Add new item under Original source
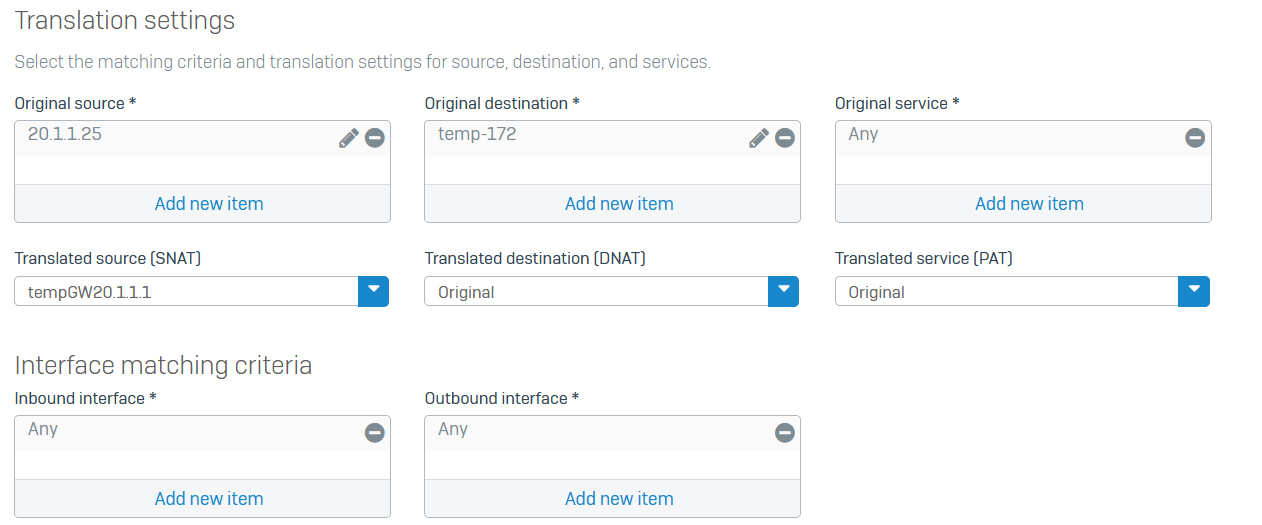 point(209,204)
